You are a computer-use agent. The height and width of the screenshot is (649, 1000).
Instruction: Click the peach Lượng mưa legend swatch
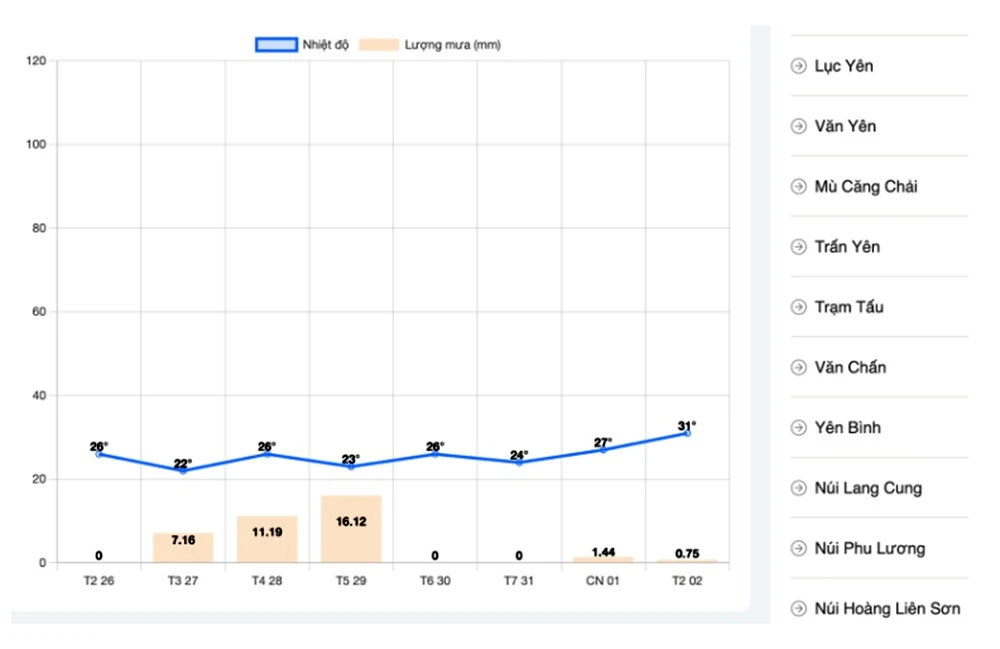379,45
